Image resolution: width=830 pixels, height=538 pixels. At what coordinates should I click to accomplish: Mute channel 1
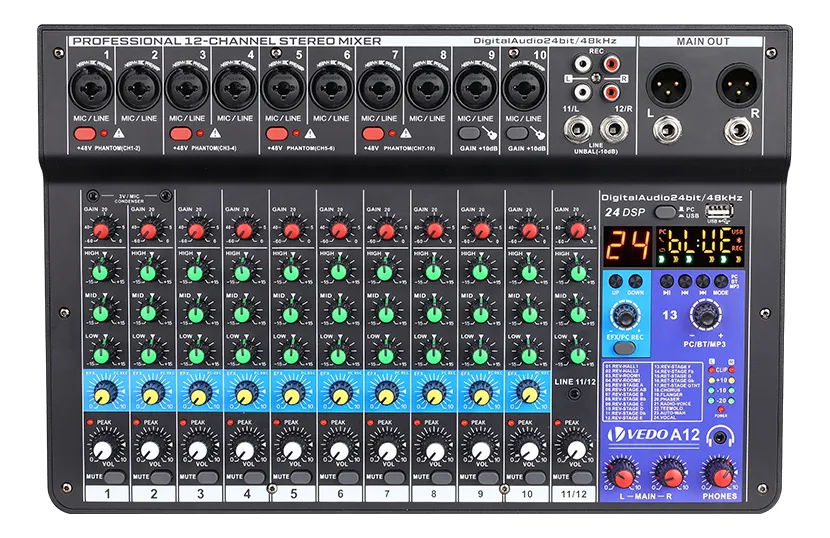108,477
